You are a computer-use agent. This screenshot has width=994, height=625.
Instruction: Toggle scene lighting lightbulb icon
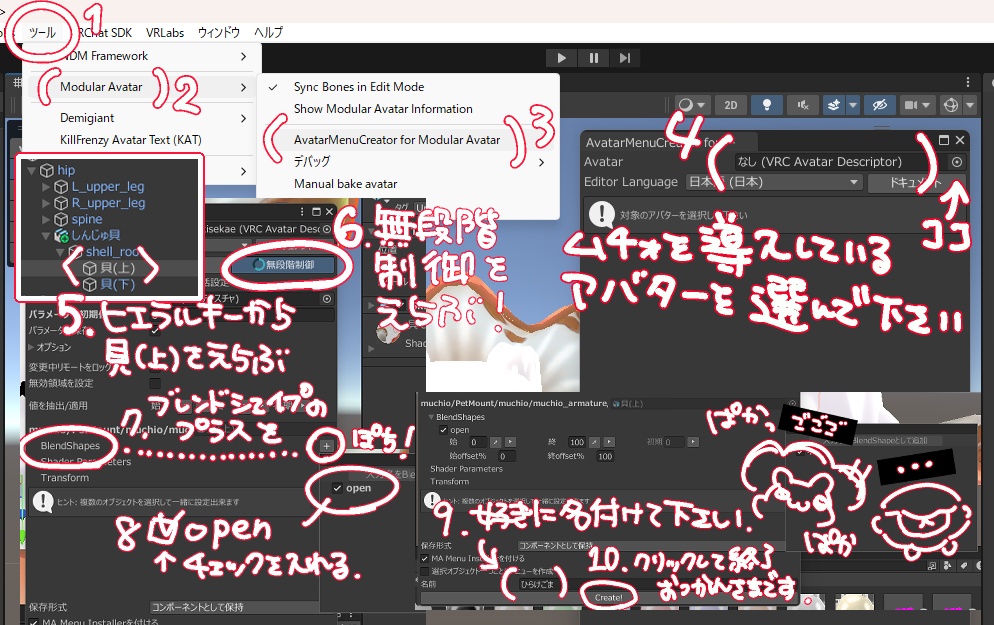pos(766,105)
